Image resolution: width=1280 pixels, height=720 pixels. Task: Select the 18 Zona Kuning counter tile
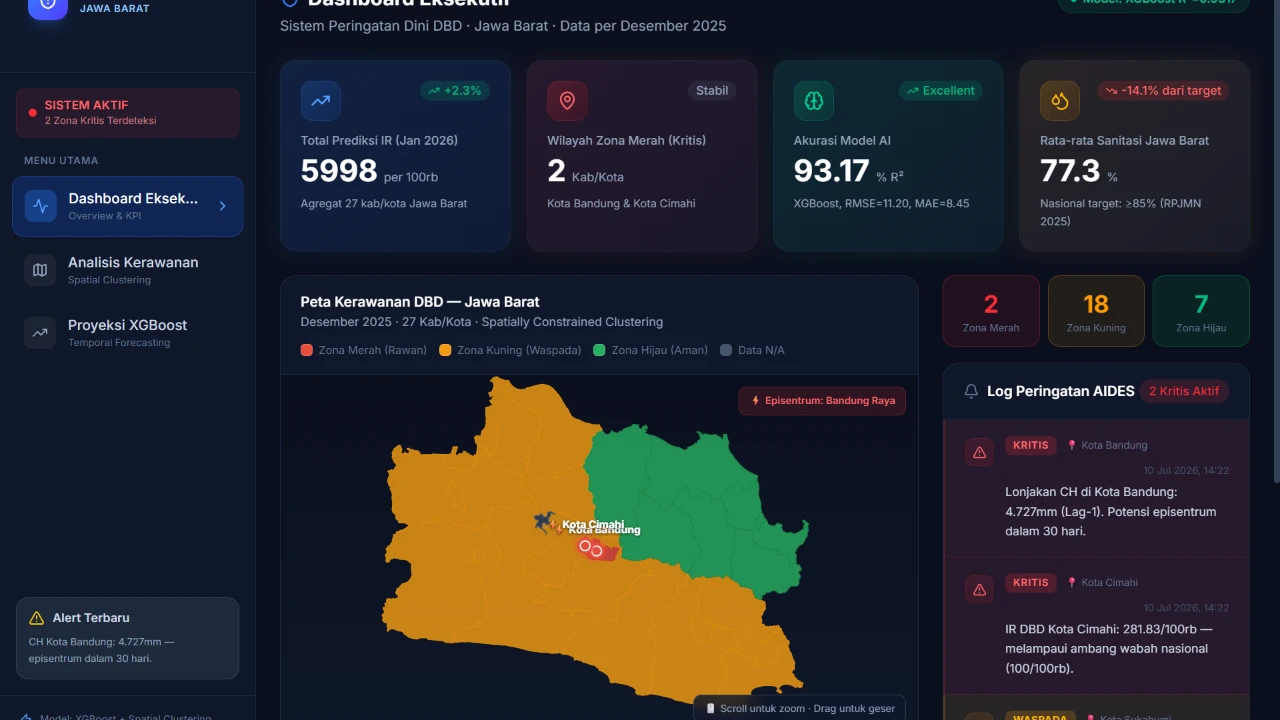1096,311
